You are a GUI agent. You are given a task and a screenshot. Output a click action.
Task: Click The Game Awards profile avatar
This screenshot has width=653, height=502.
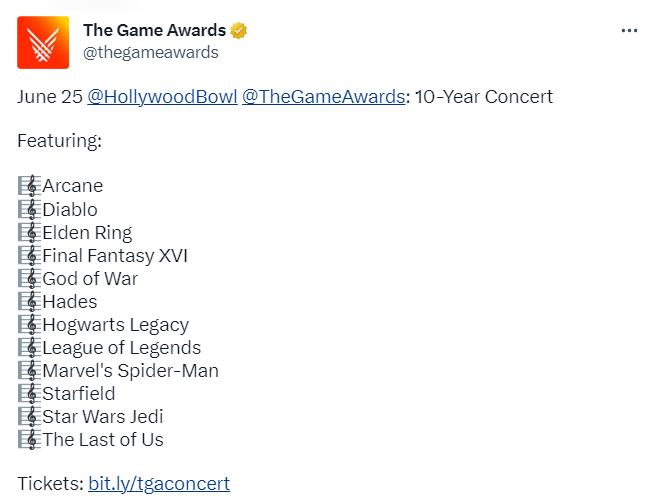(43, 42)
